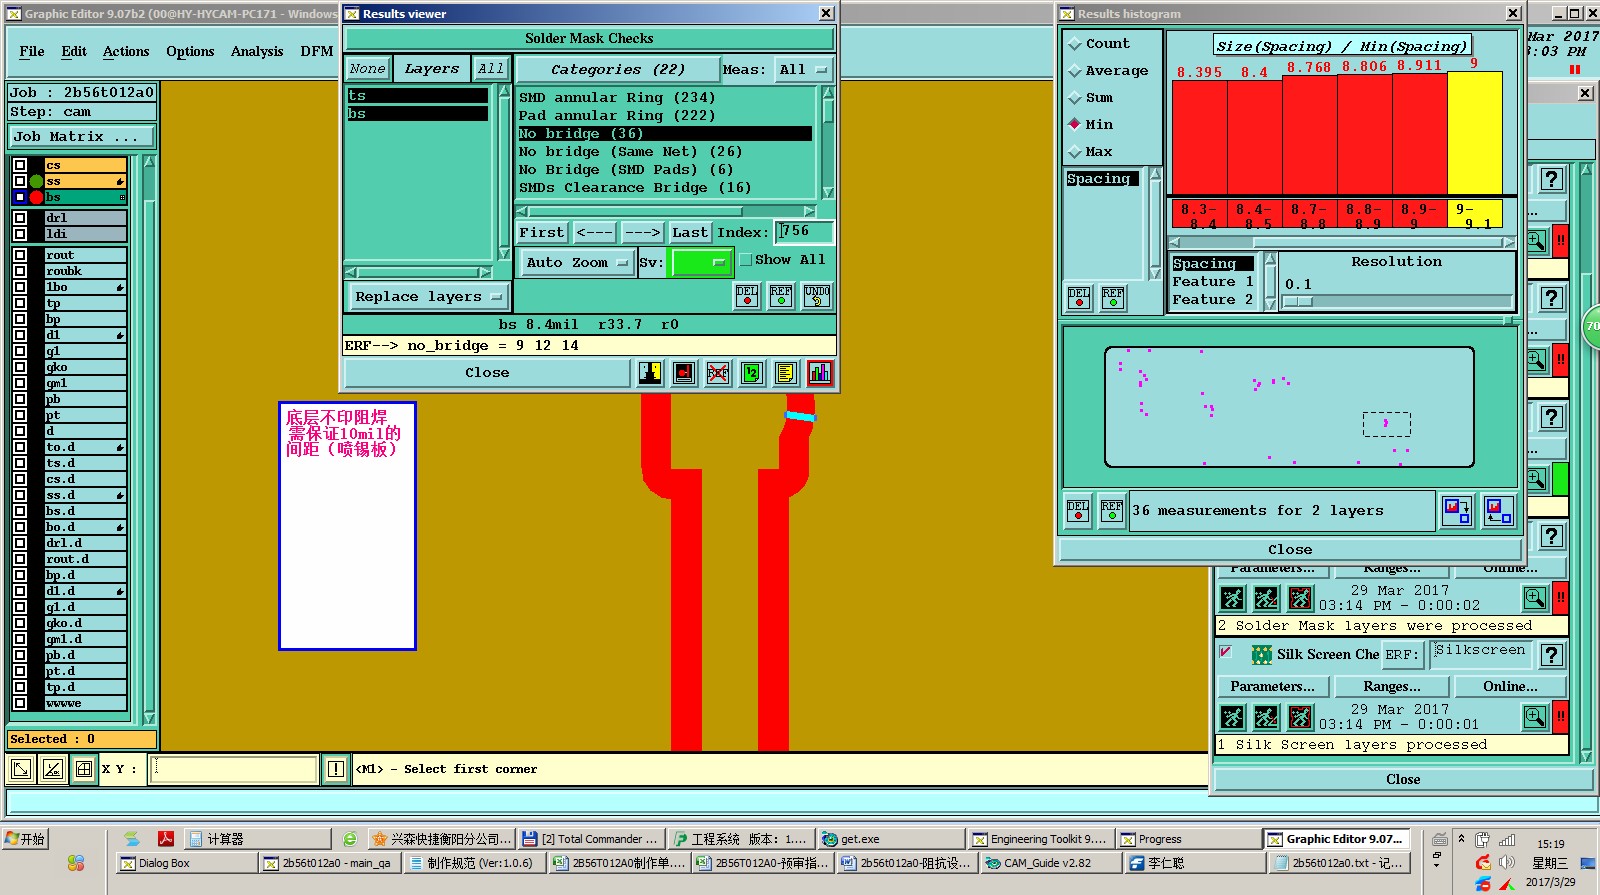
Task: Click magnifier results icon for Solder Mask check
Action: [x=1535, y=598]
